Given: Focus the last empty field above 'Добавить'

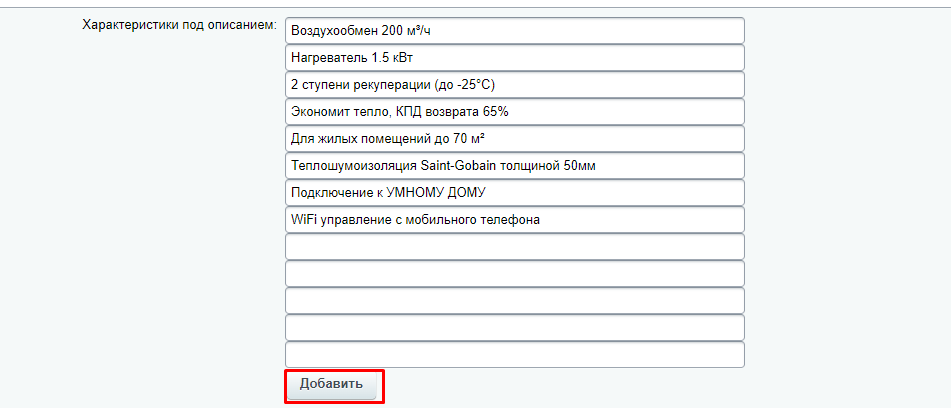Looking at the screenshot, I should (x=514, y=355).
